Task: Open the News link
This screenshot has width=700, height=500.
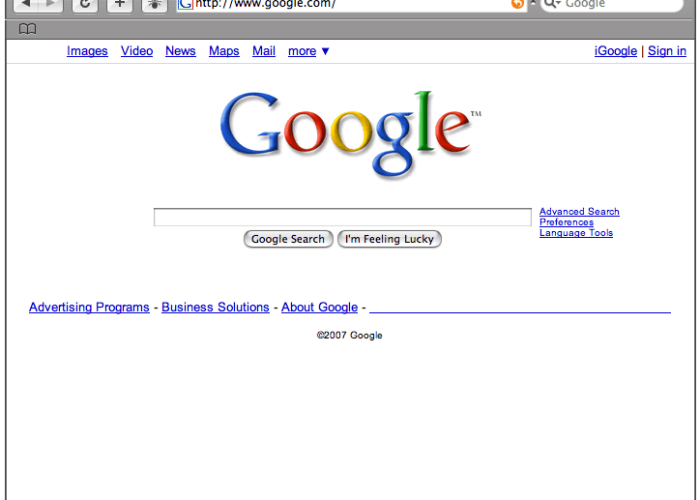Action: coord(180,51)
